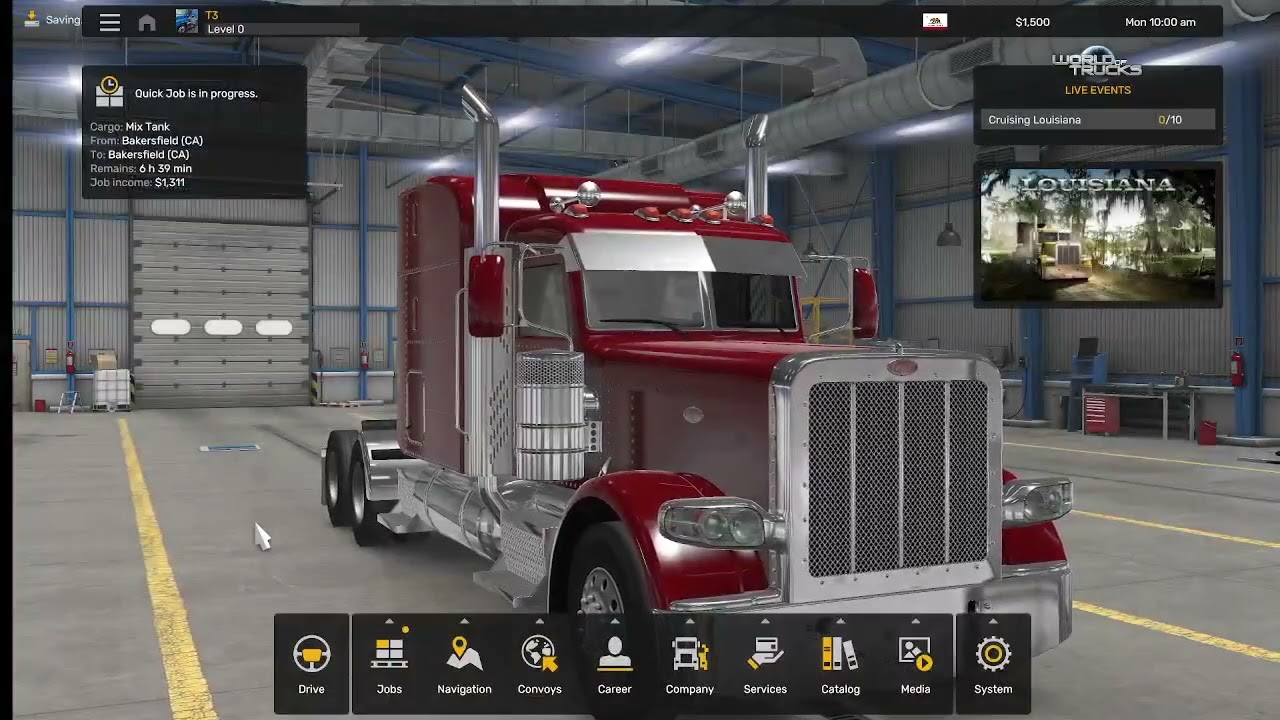The image size is (1280, 720).
Task: Expand the Services submenu arrow
Action: [x=765, y=621]
